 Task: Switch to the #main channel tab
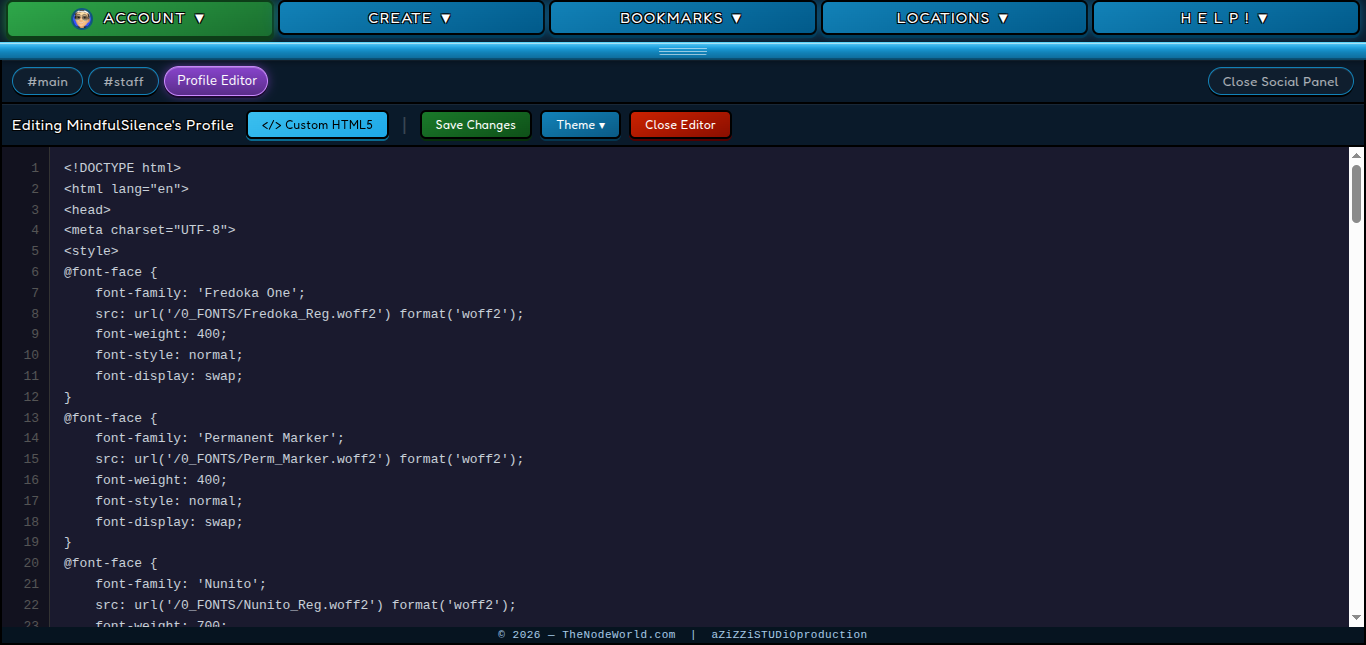coord(47,81)
